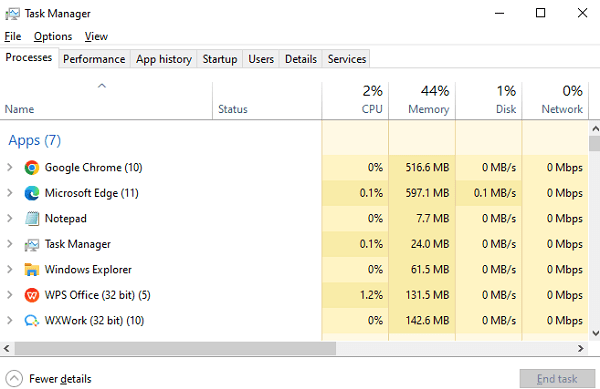Select the WXWork (32 bit) (10) row name
Image resolution: width=600 pixels, height=389 pixels.
[x=95, y=321]
